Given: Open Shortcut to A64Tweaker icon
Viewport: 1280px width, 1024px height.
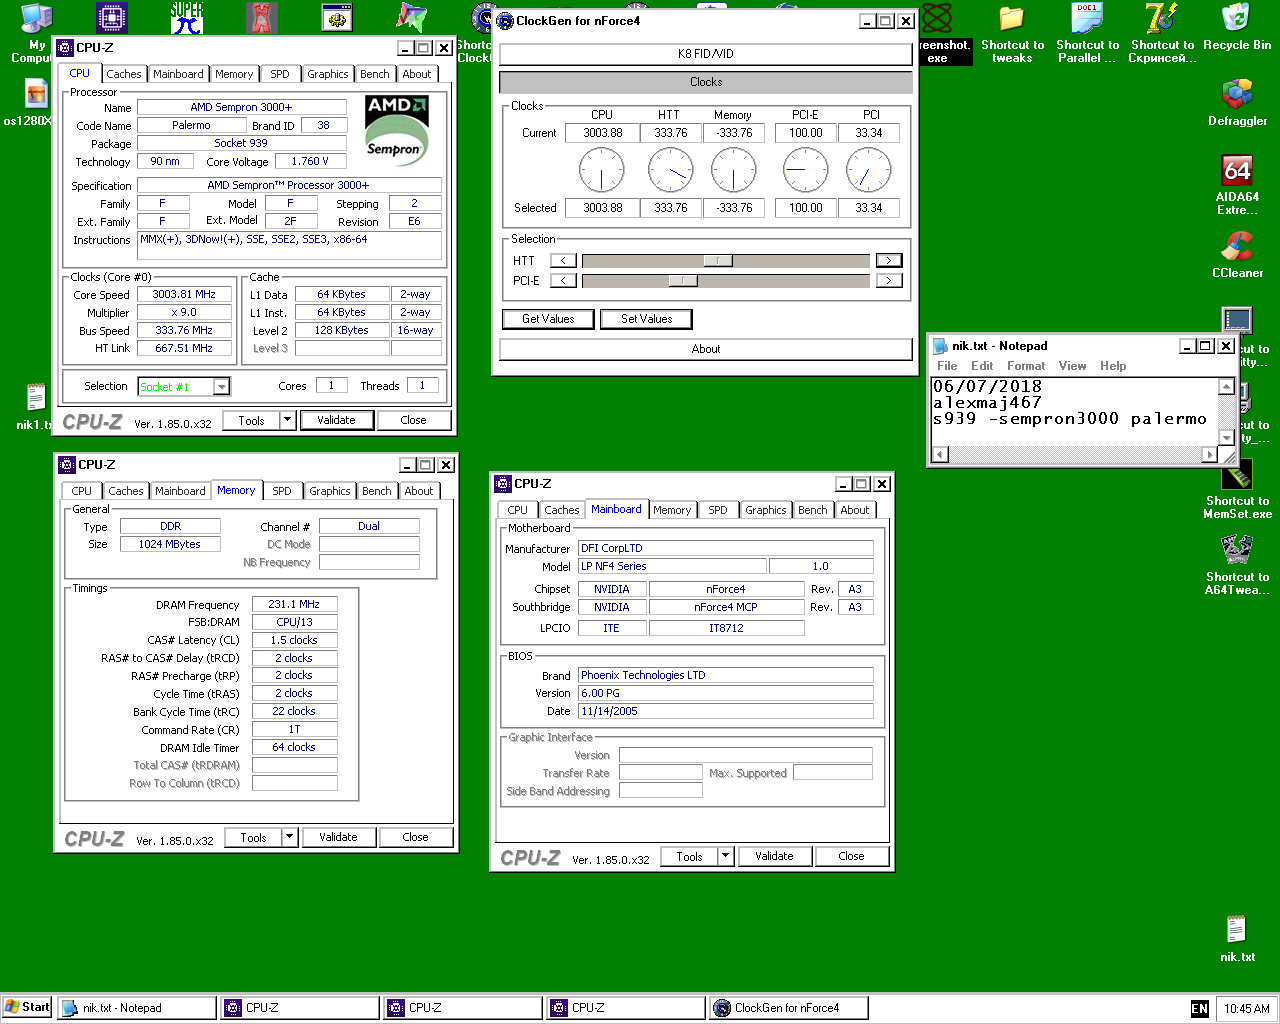Looking at the screenshot, I should [1238, 566].
